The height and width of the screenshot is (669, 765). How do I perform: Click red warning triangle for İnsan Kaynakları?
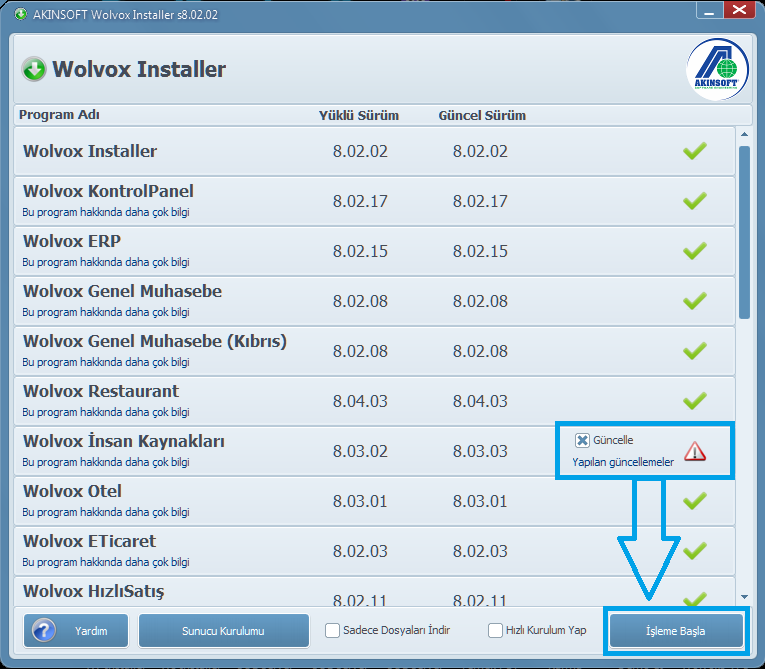click(695, 451)
